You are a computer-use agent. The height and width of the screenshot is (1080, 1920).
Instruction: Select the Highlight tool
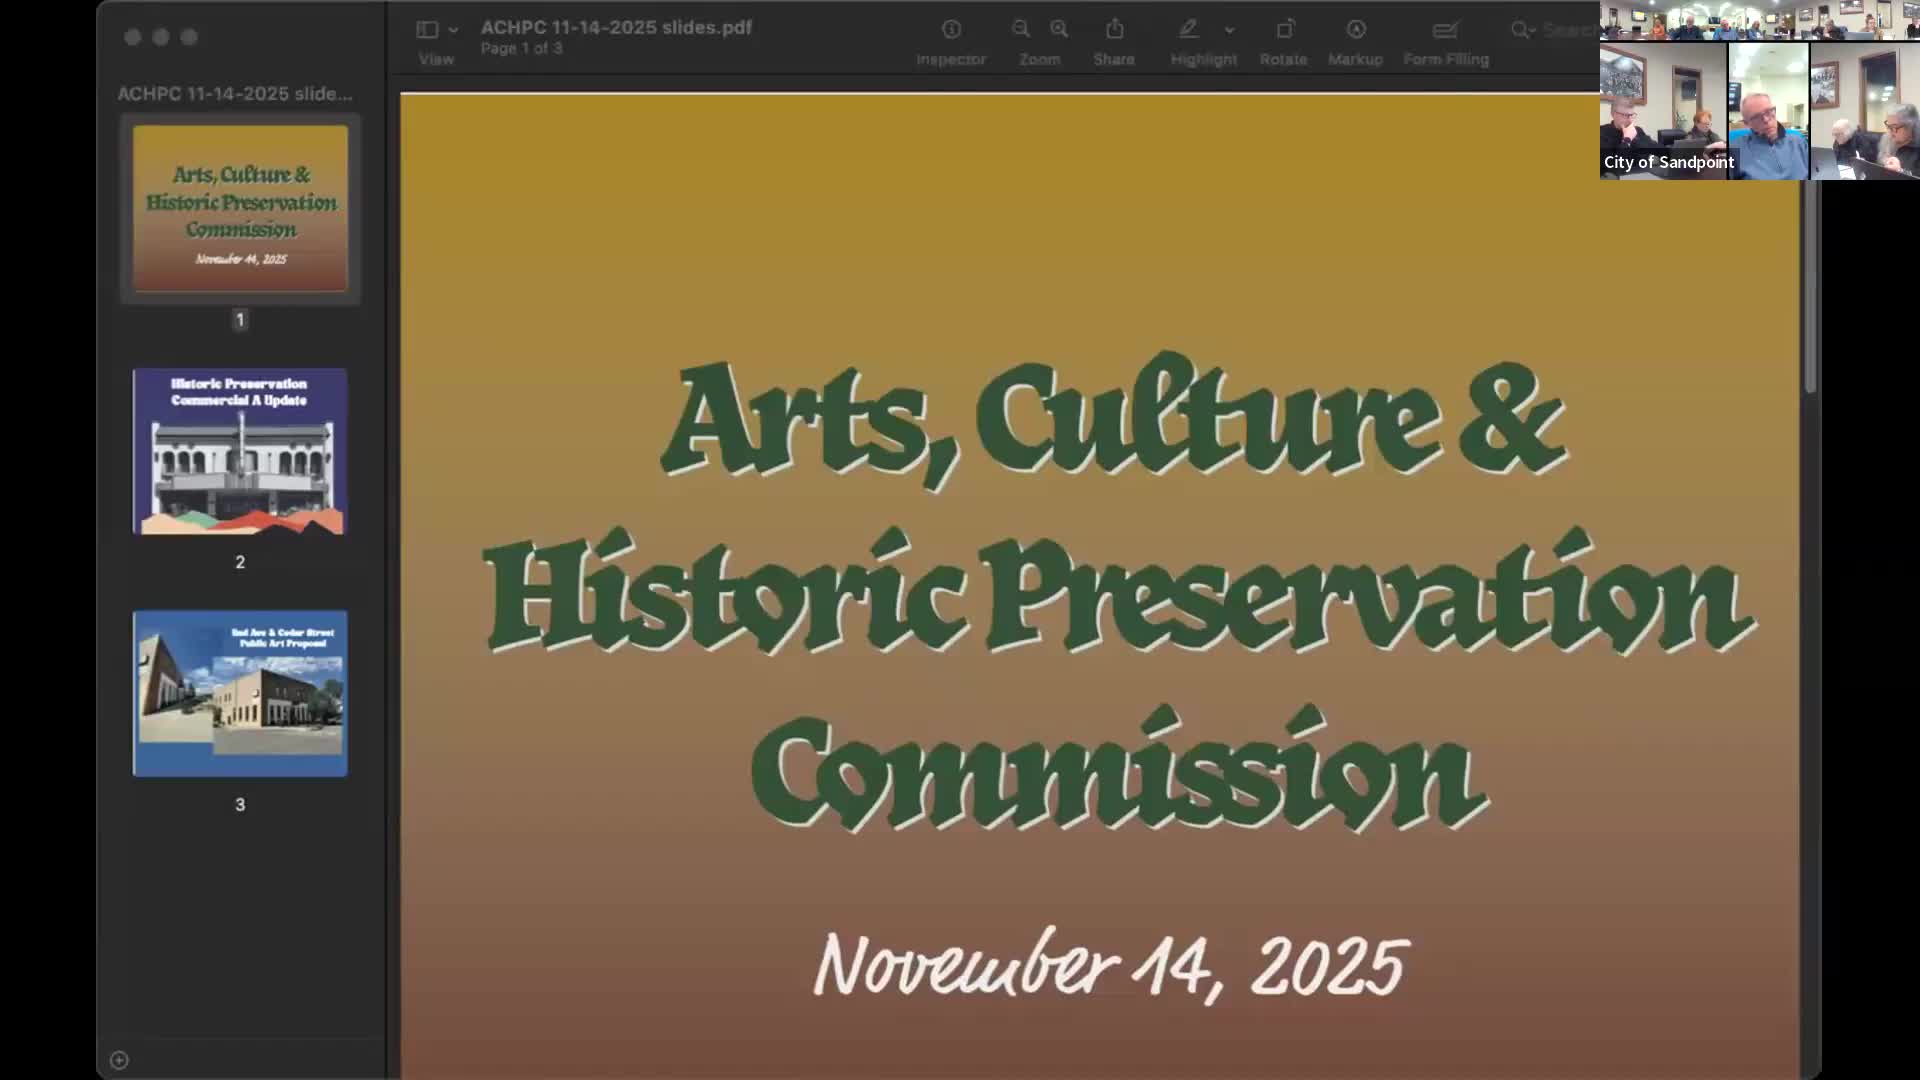click(1188, 29)
